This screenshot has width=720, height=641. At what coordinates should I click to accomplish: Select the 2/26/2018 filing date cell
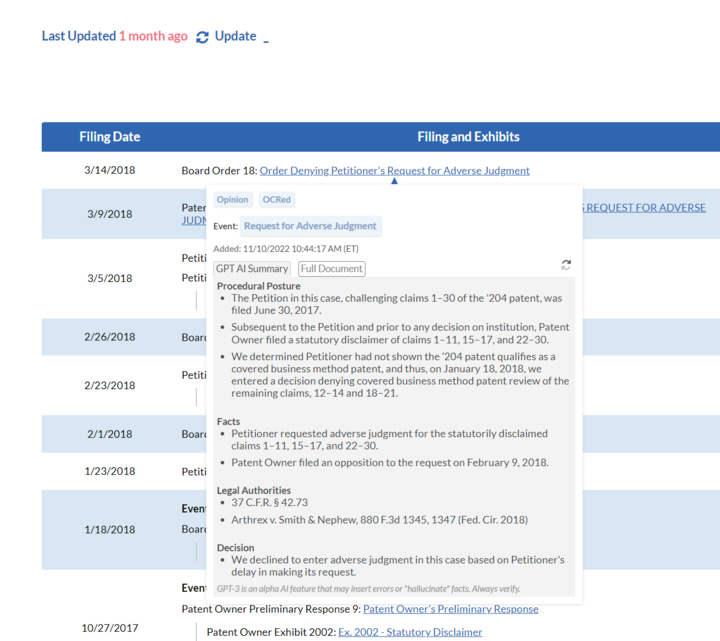pyautogui.click(x=110, y=337)
